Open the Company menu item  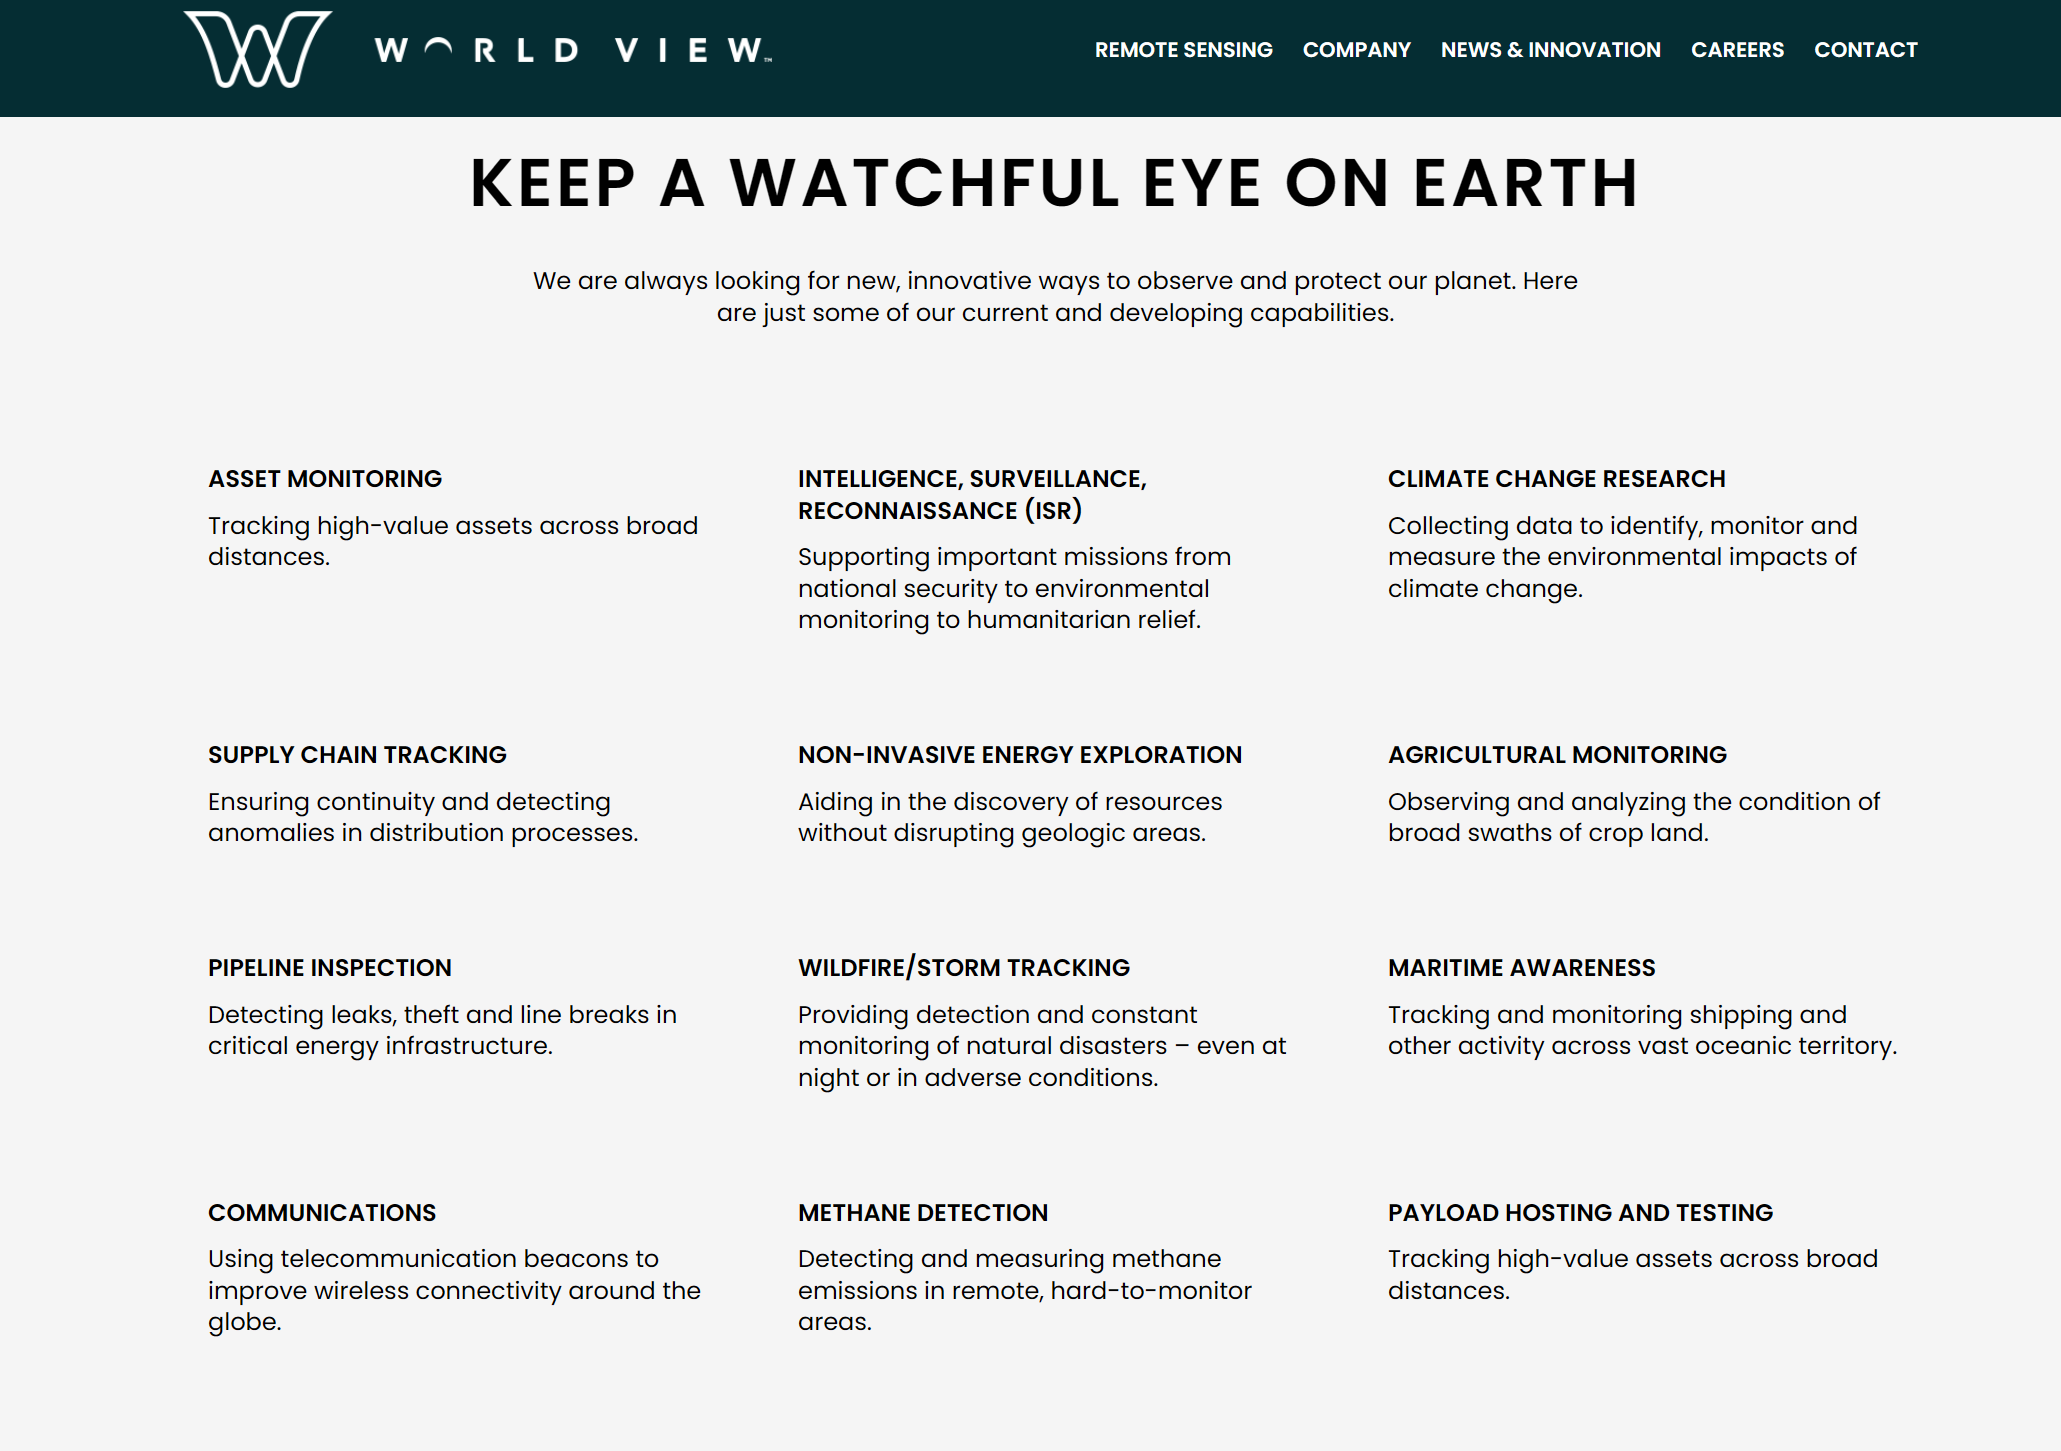[x=1356, y=50]
